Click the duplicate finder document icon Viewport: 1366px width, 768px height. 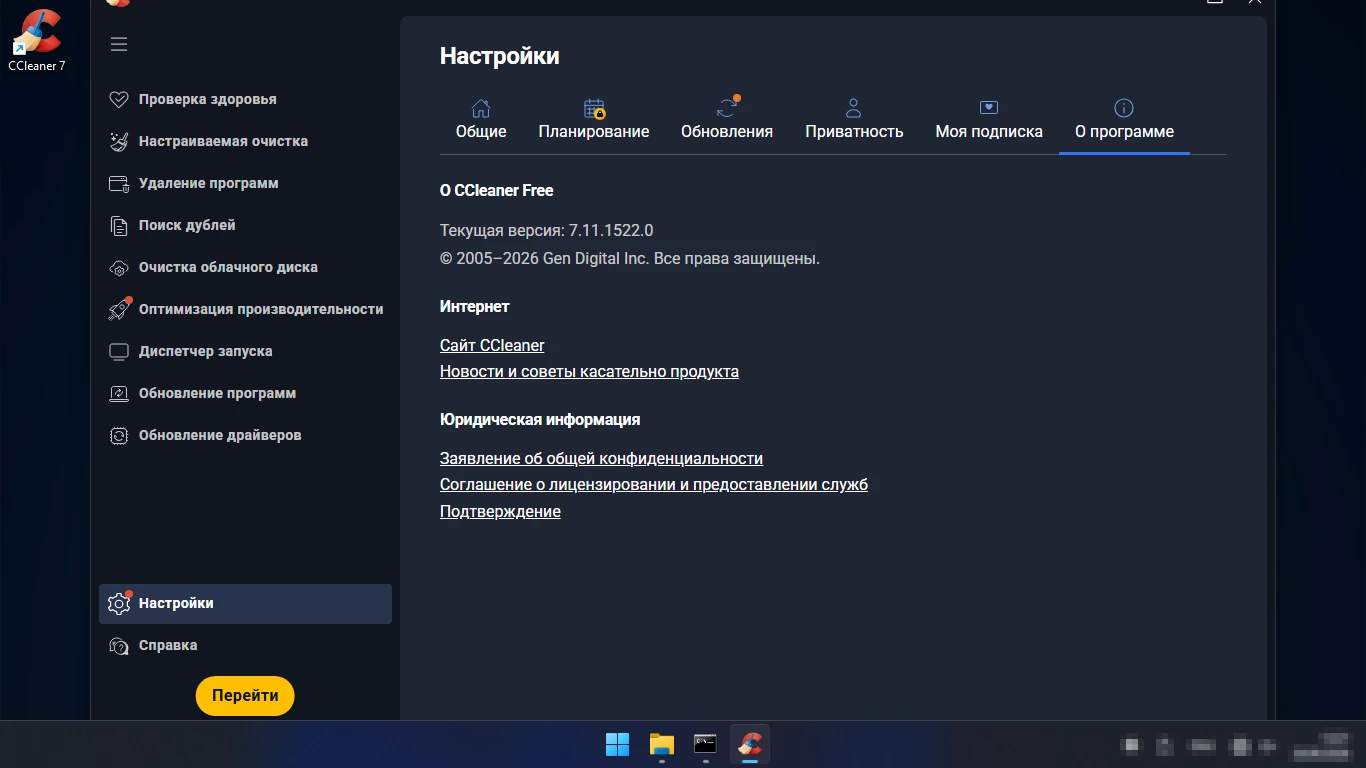pos(119,225)
